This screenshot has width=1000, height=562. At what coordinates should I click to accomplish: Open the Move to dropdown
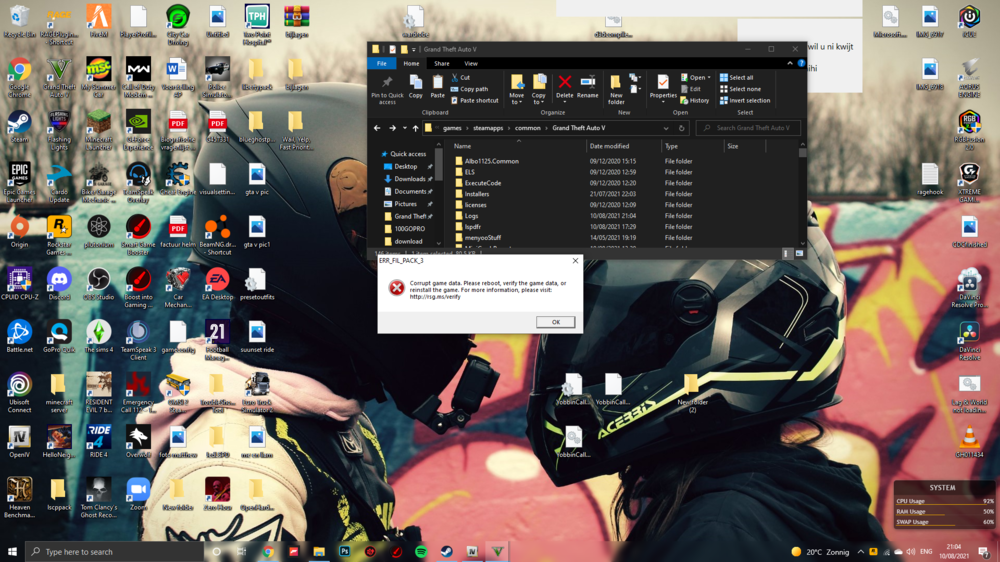click(517, 89)
